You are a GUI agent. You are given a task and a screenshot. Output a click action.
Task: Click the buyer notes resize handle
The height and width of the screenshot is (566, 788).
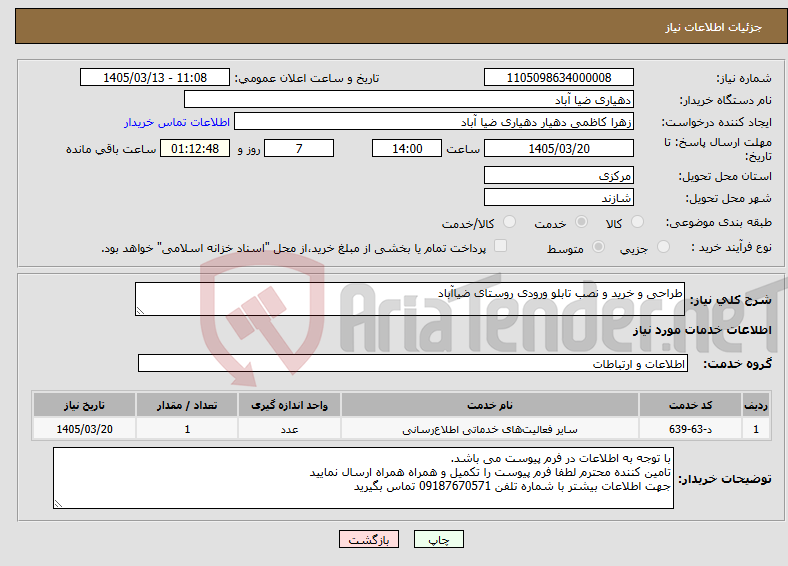click(58, 504)
